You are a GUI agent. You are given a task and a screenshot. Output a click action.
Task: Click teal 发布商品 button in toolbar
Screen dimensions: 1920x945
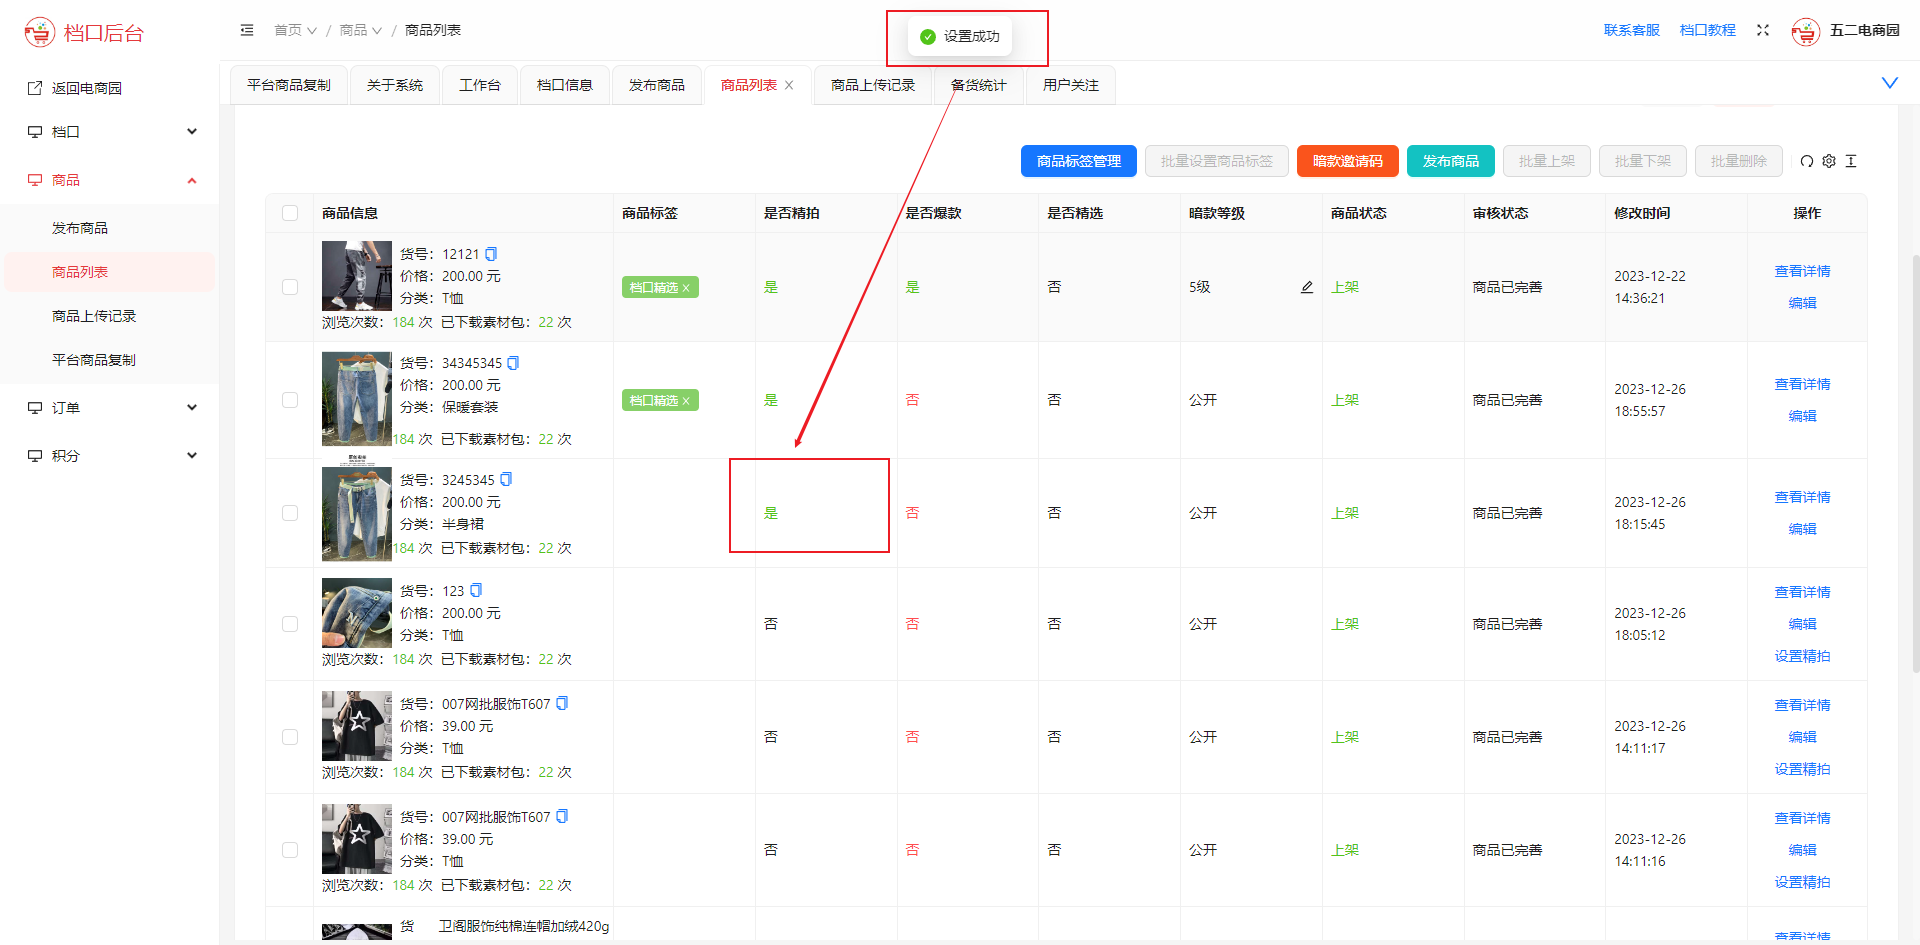(1451, 161)
